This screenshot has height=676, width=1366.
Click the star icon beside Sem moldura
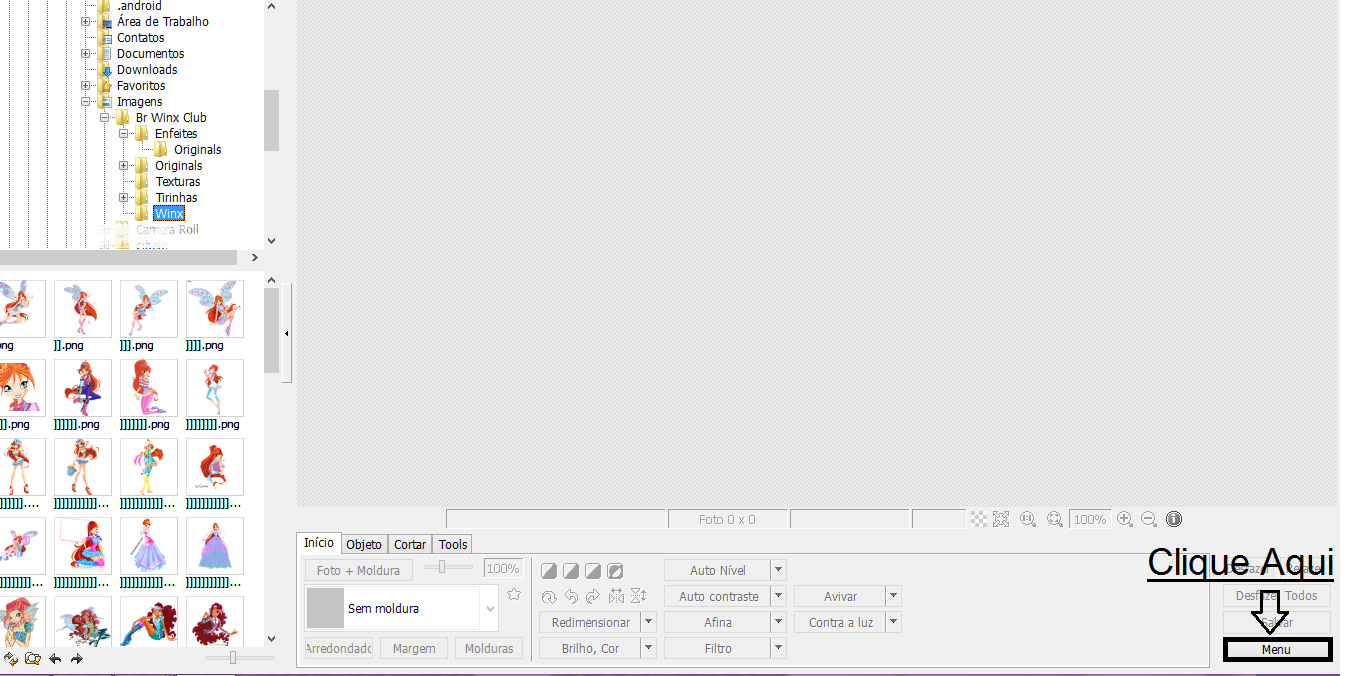[514, 594]
